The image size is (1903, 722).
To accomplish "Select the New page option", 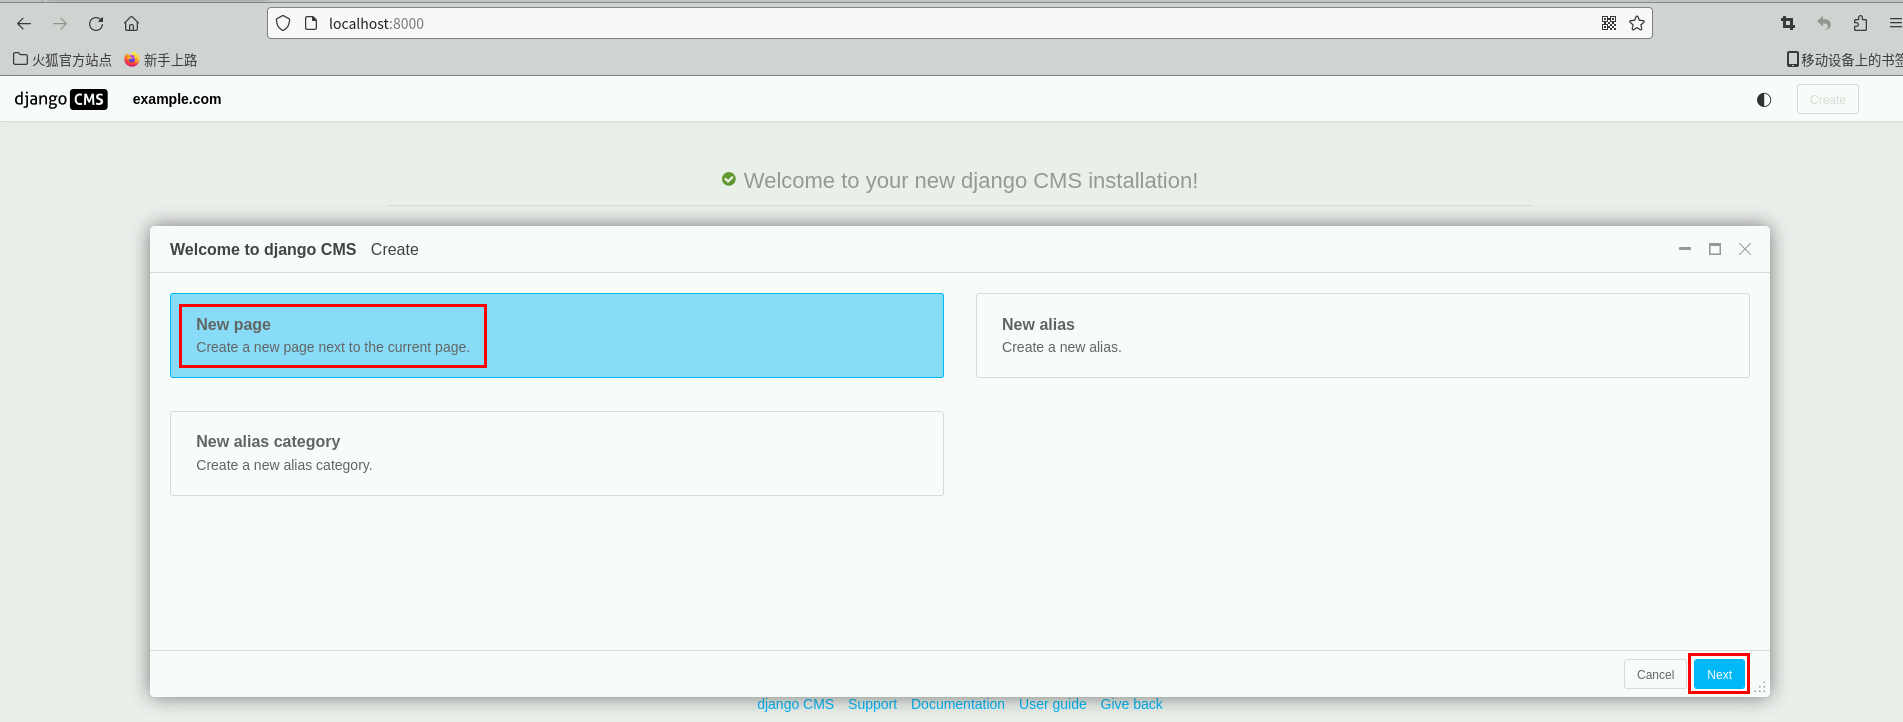I will (x=557, y=335).
